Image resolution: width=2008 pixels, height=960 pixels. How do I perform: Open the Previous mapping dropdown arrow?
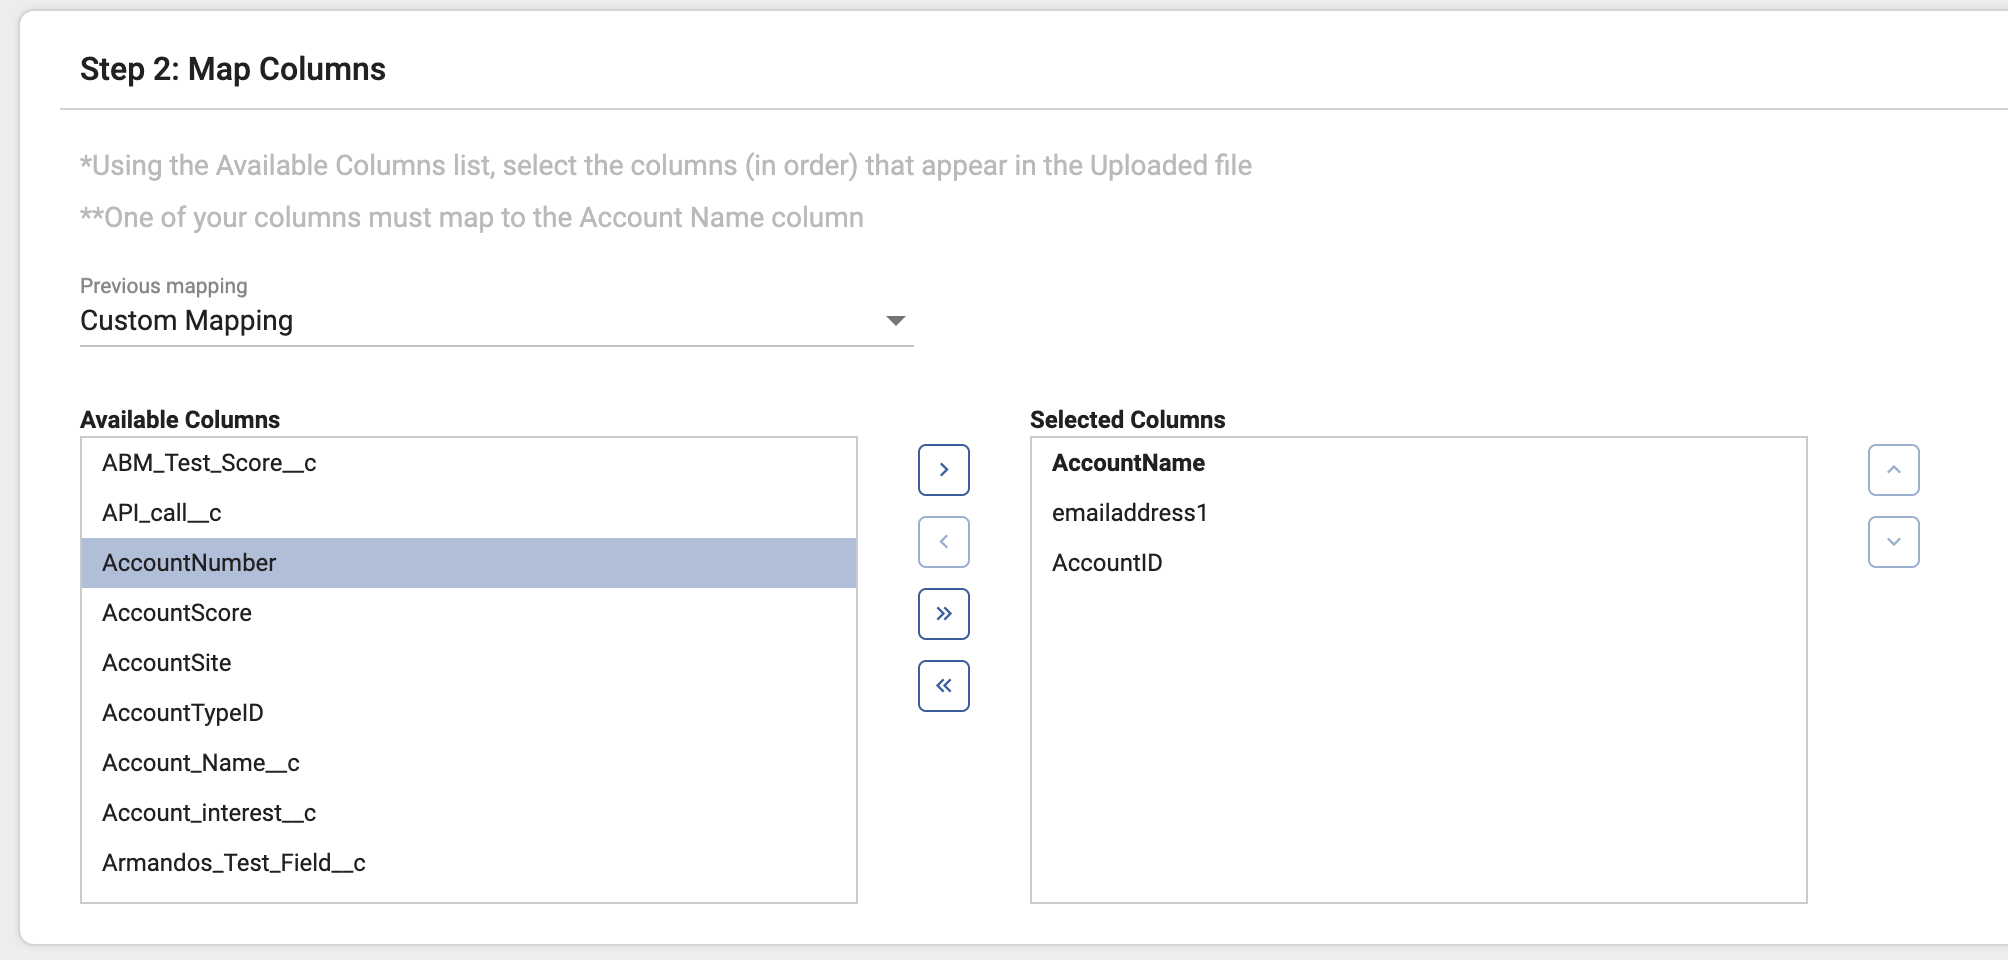point(895,321)
